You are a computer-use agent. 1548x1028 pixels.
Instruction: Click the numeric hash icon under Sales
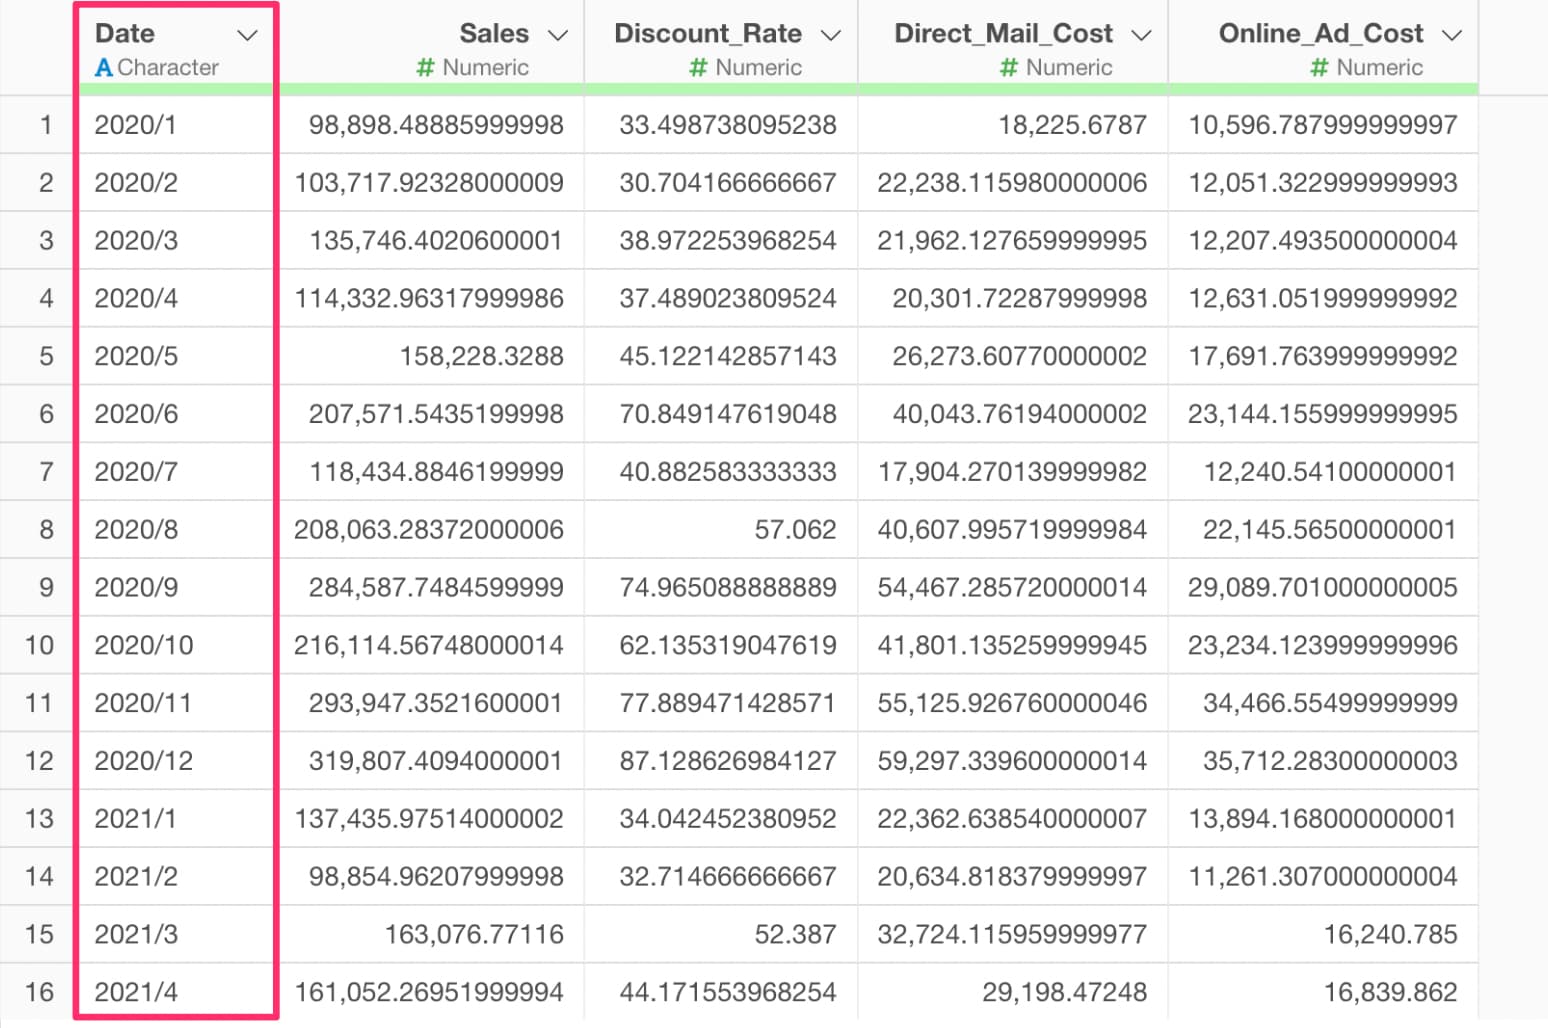click(x=425, y=68)
